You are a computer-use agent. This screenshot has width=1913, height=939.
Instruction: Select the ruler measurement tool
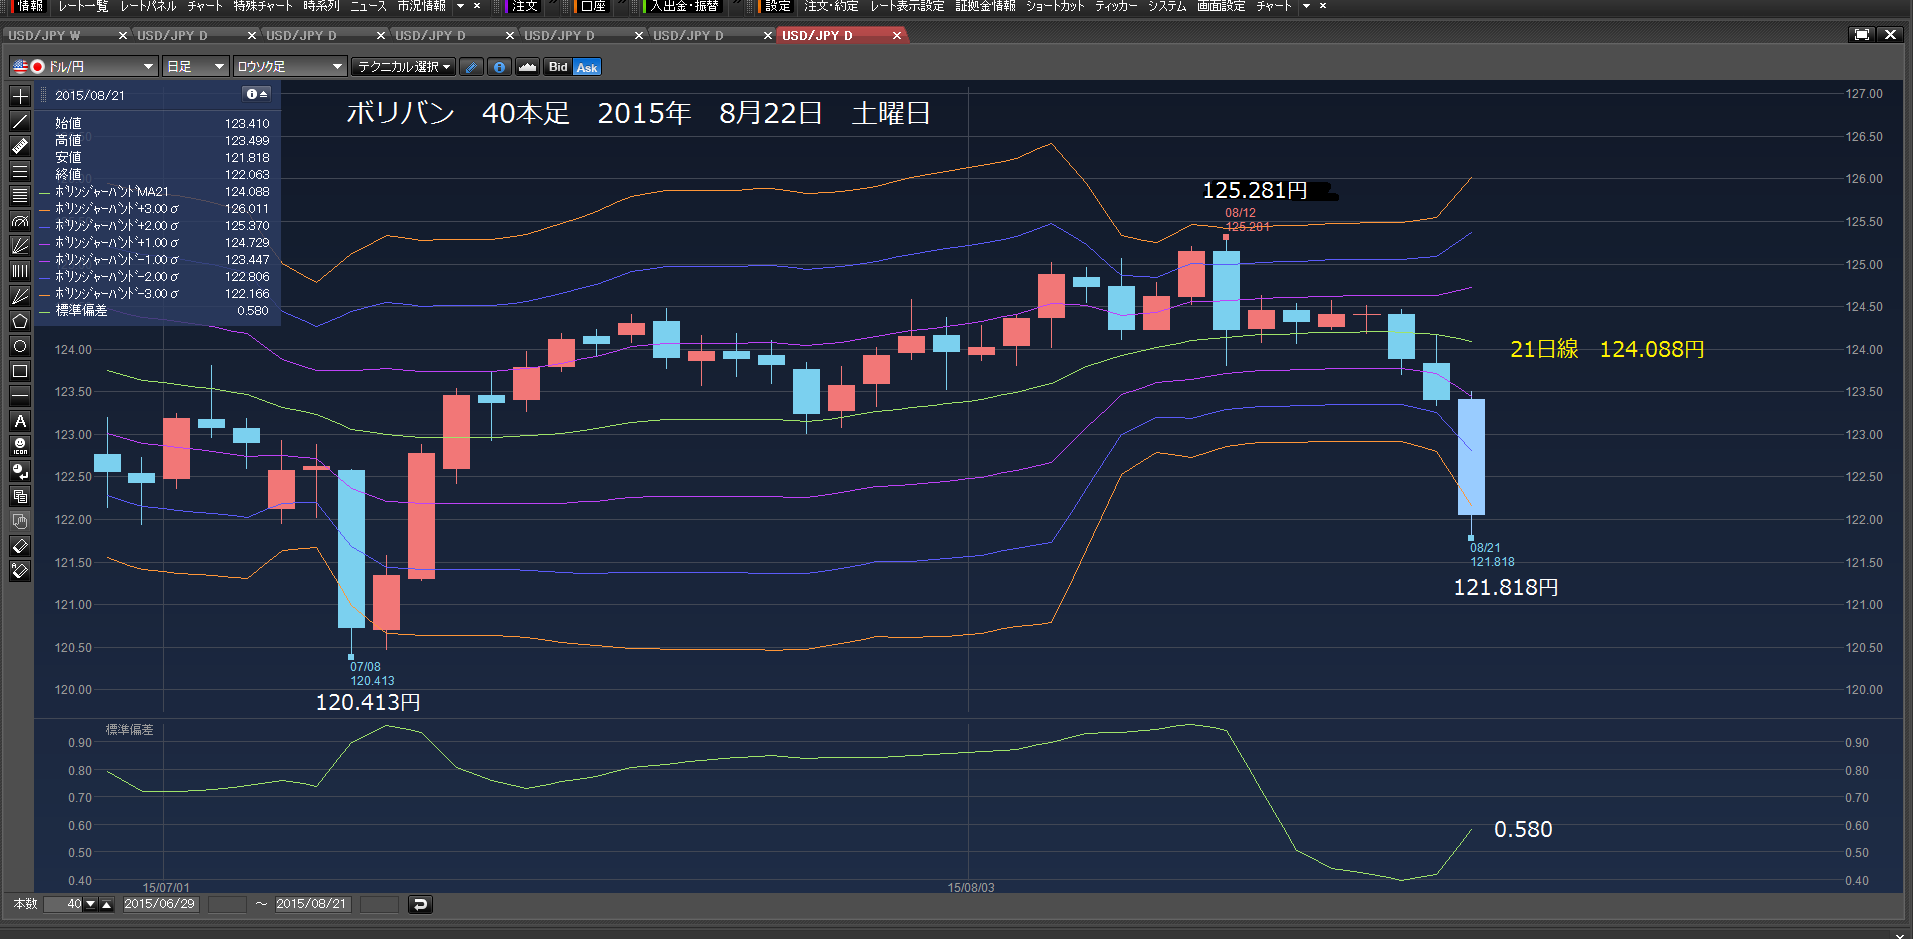coord(19,146)
